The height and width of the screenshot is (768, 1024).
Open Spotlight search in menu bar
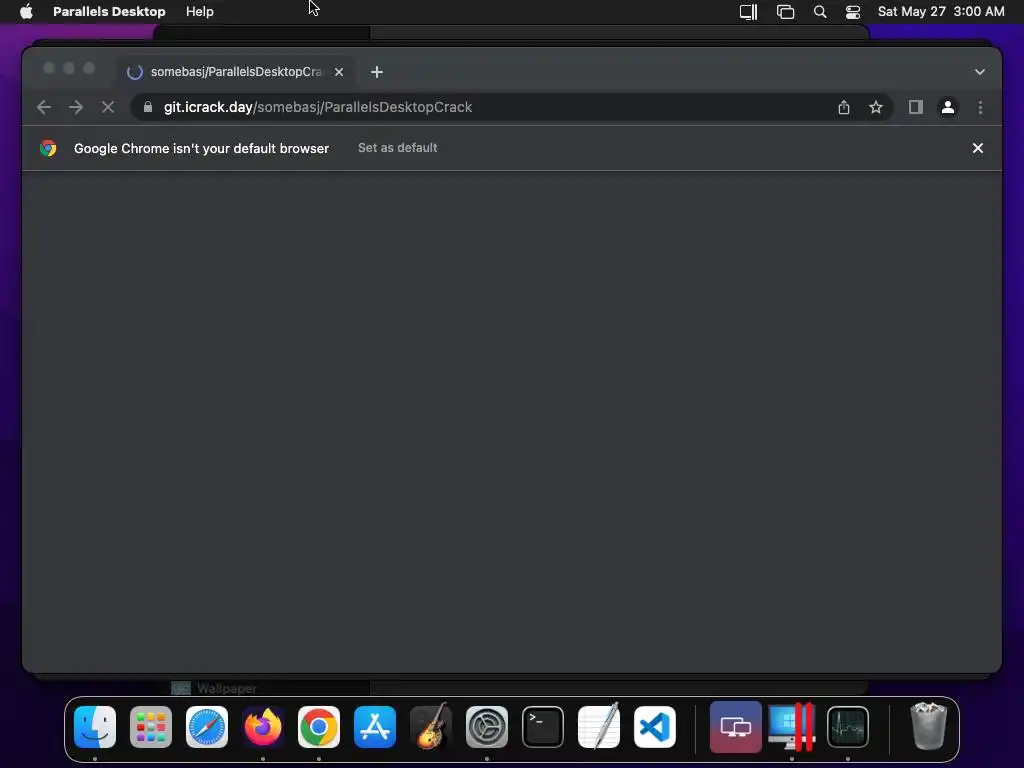click(820, 12)
